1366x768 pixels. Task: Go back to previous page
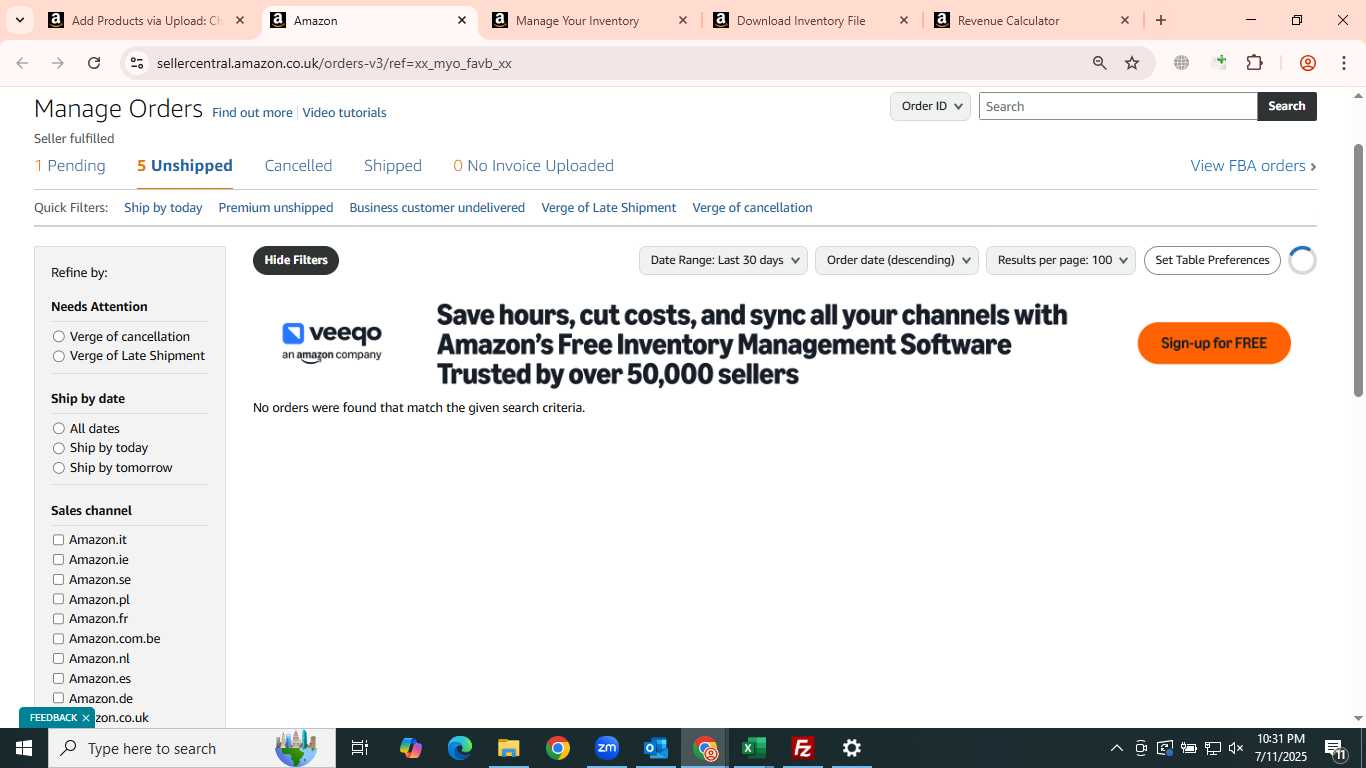click(22, 63)
